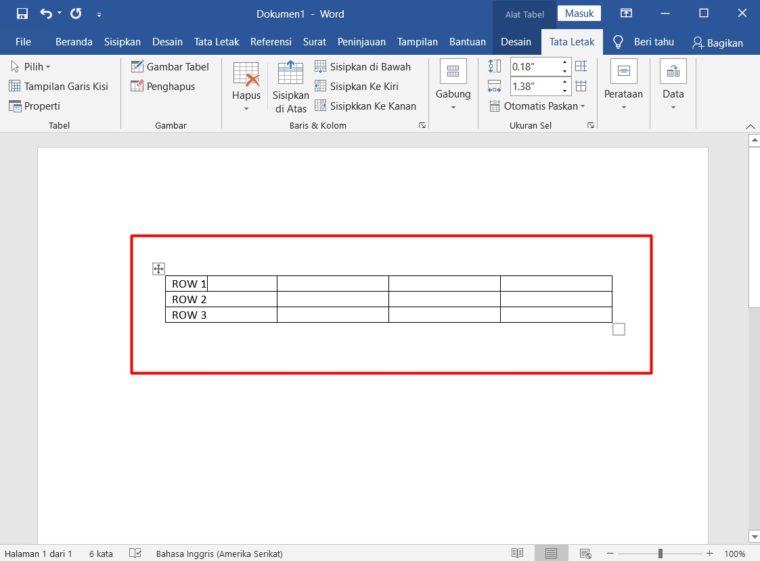The image size is (760, 561).
Task: Edit the row height field 0.18"
Action: (x=535, y=66)
